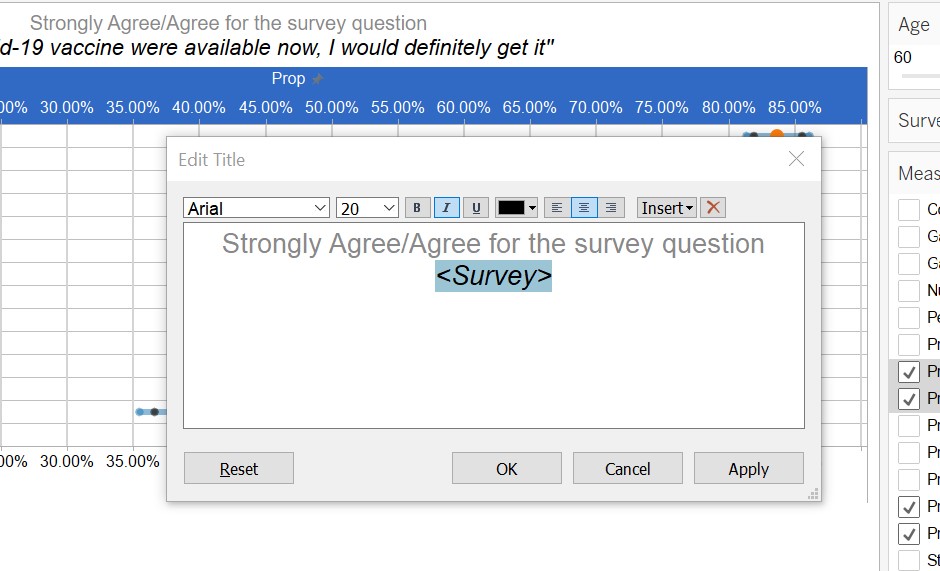Toggle italic formatting for title text

446,208
